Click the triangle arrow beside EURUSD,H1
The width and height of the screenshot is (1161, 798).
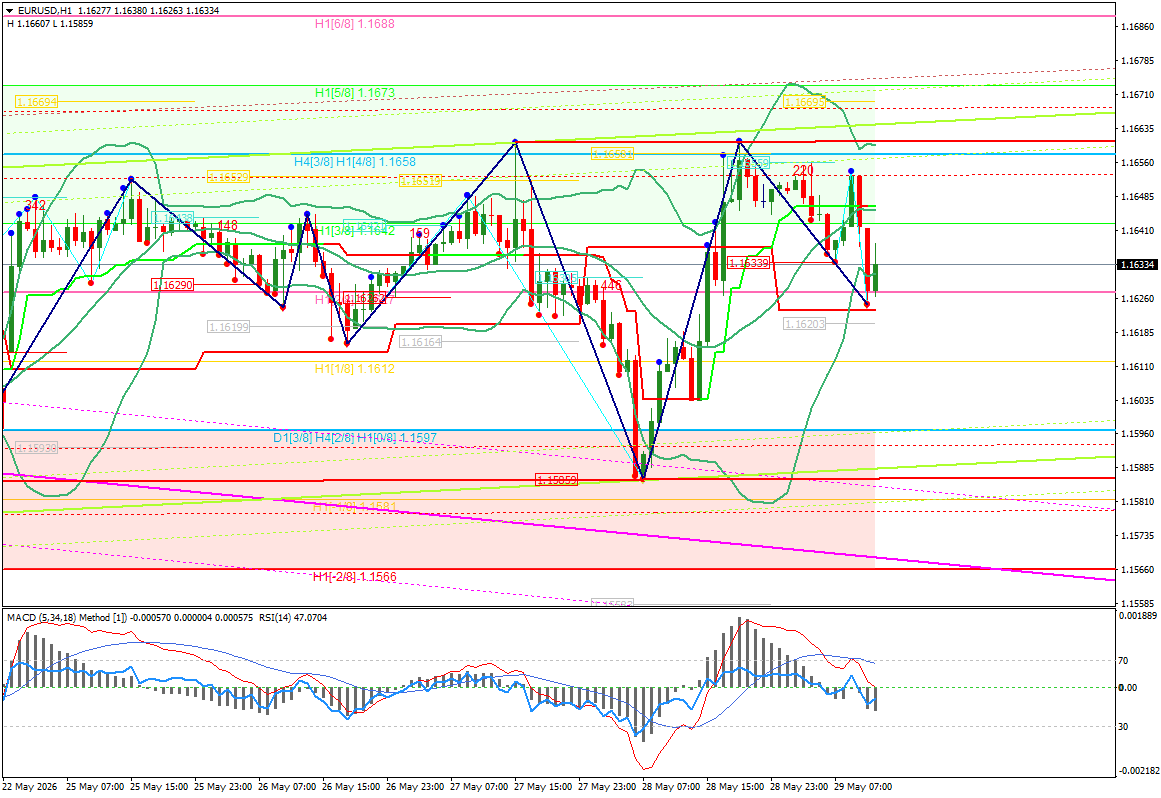pyautogui.click(x=10, y=11)
